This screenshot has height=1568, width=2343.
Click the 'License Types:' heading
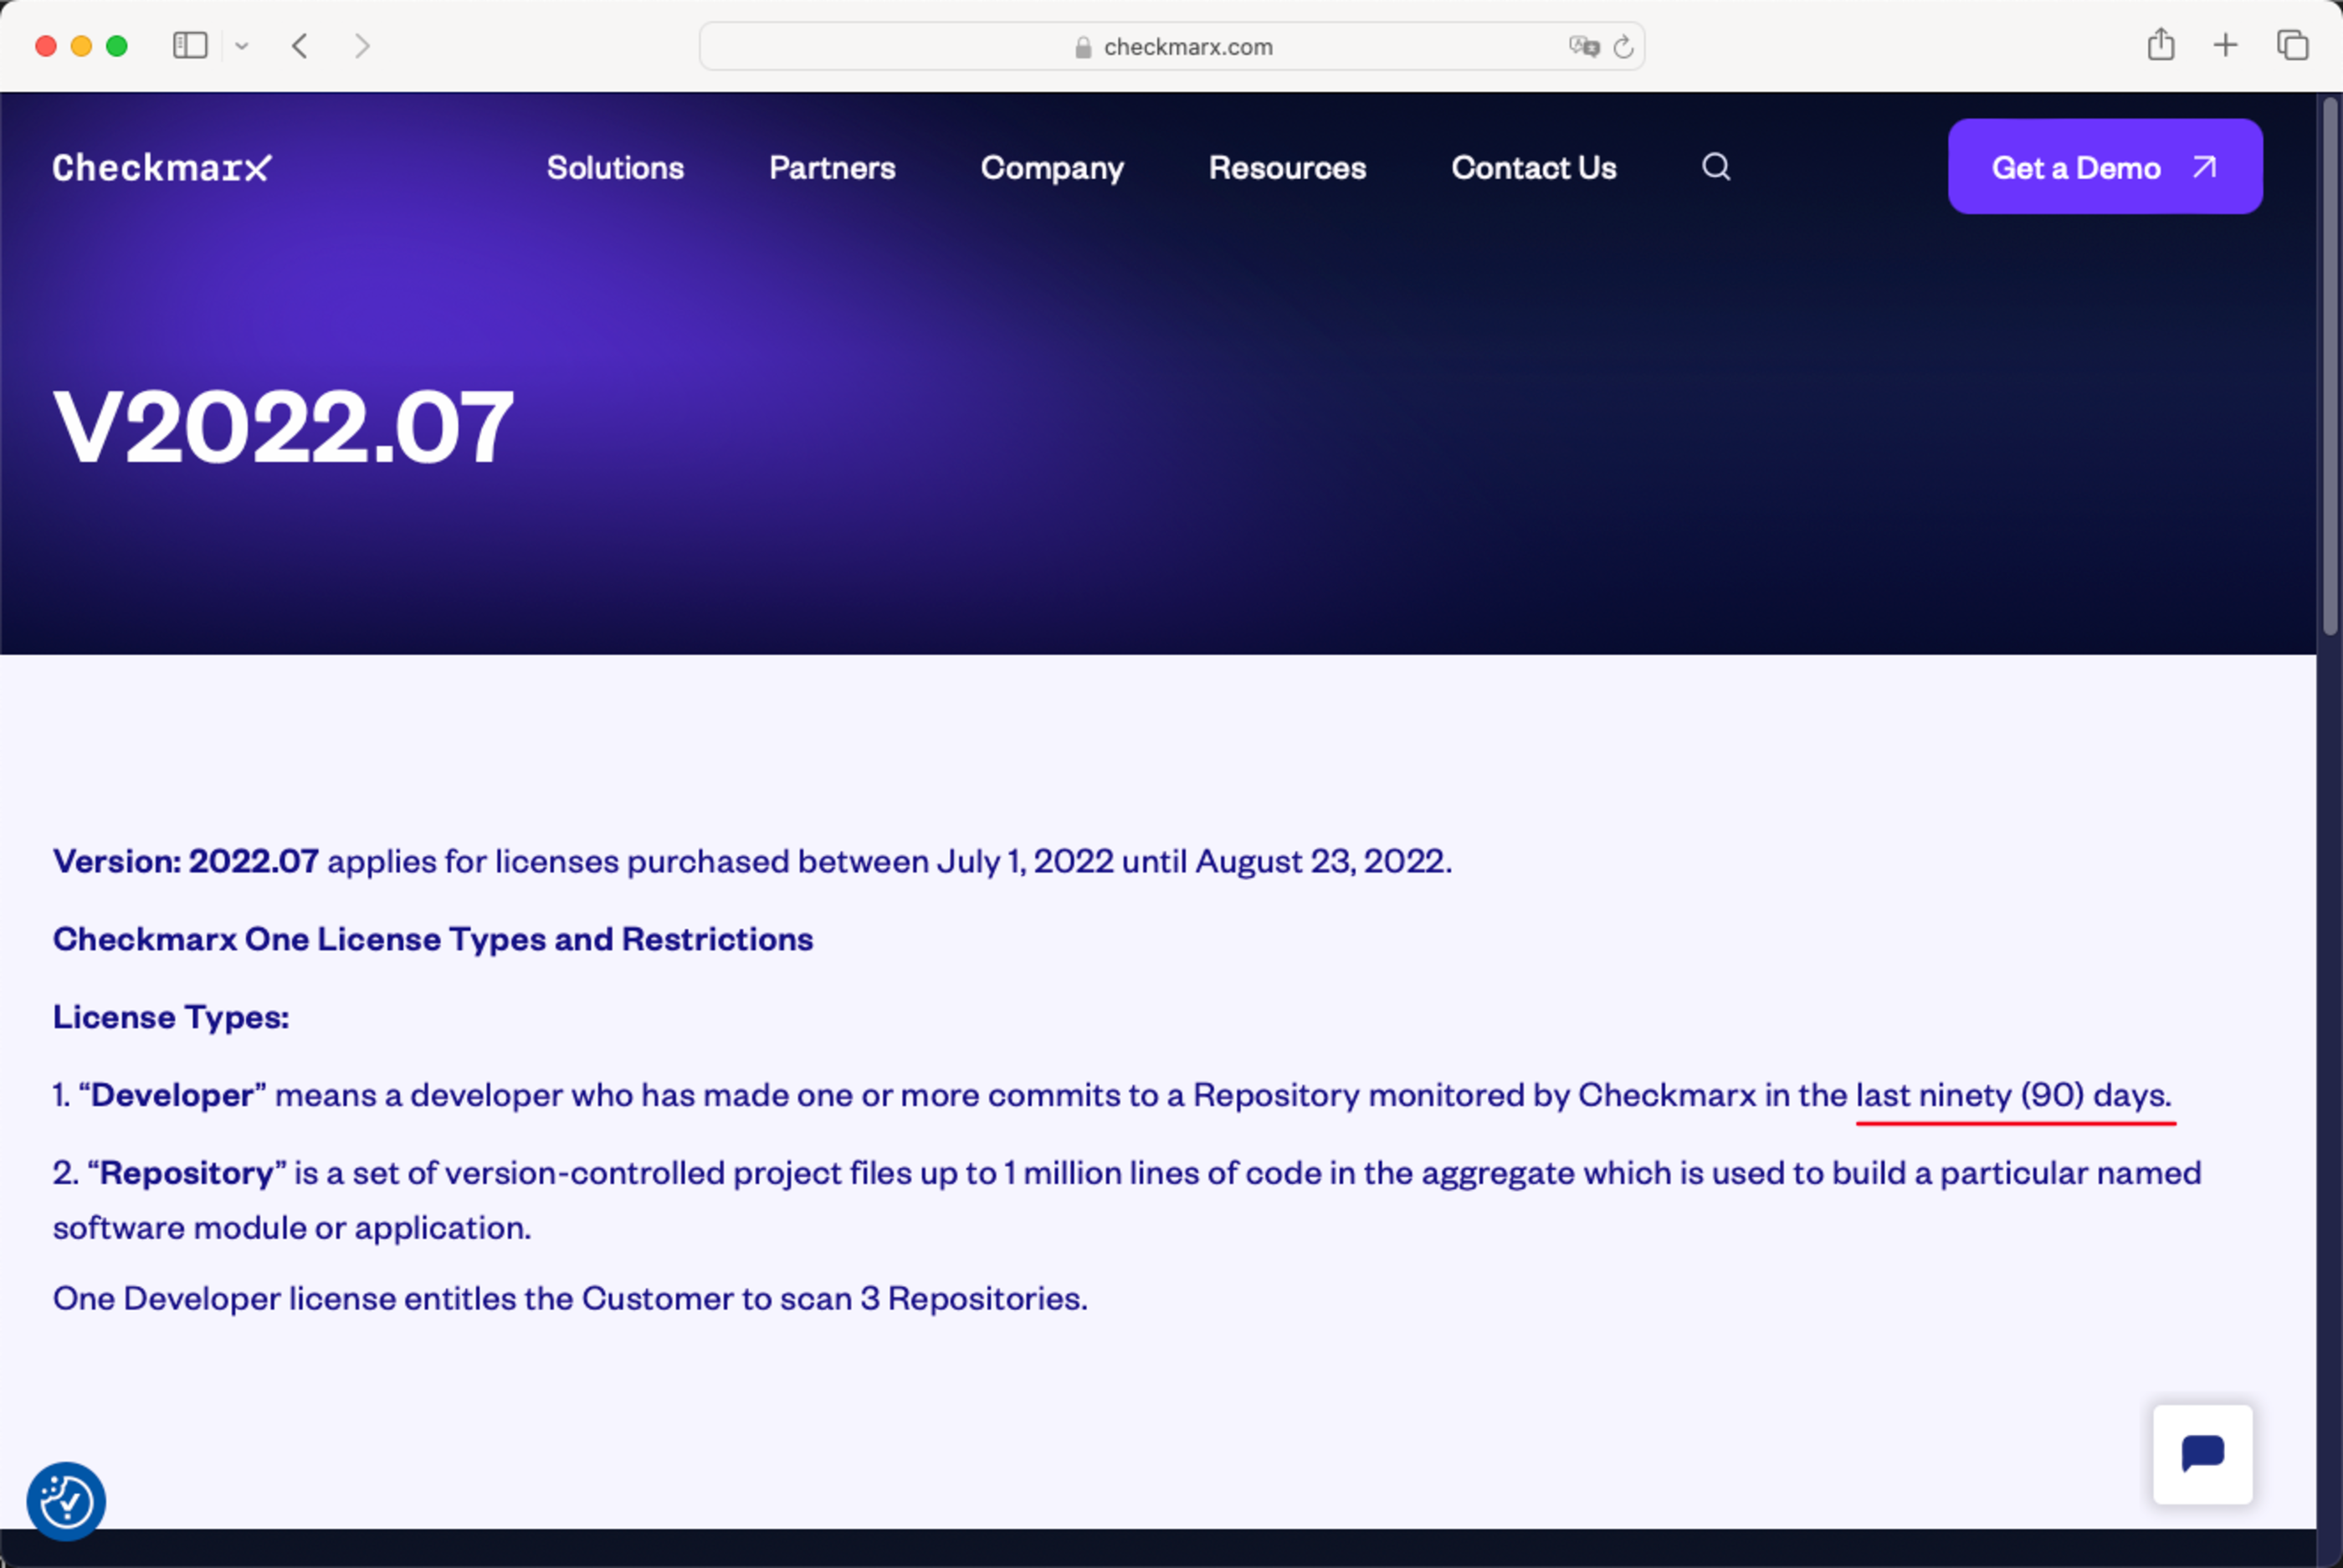[171, 1017]
